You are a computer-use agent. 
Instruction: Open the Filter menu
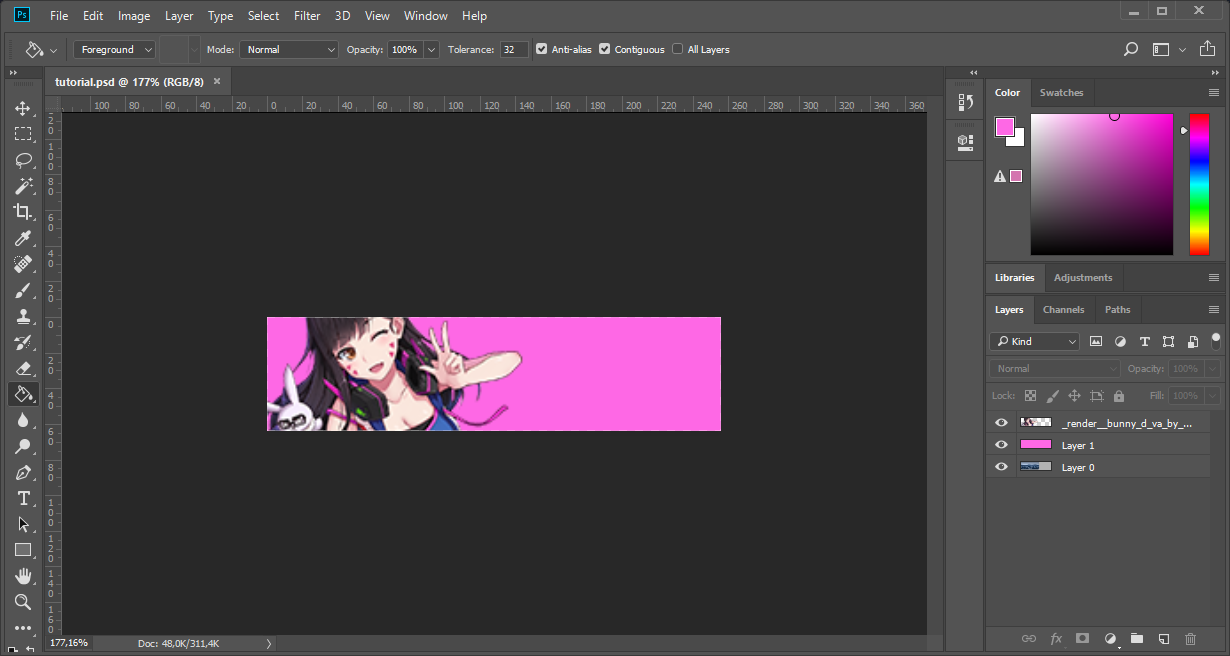[307, 16]
